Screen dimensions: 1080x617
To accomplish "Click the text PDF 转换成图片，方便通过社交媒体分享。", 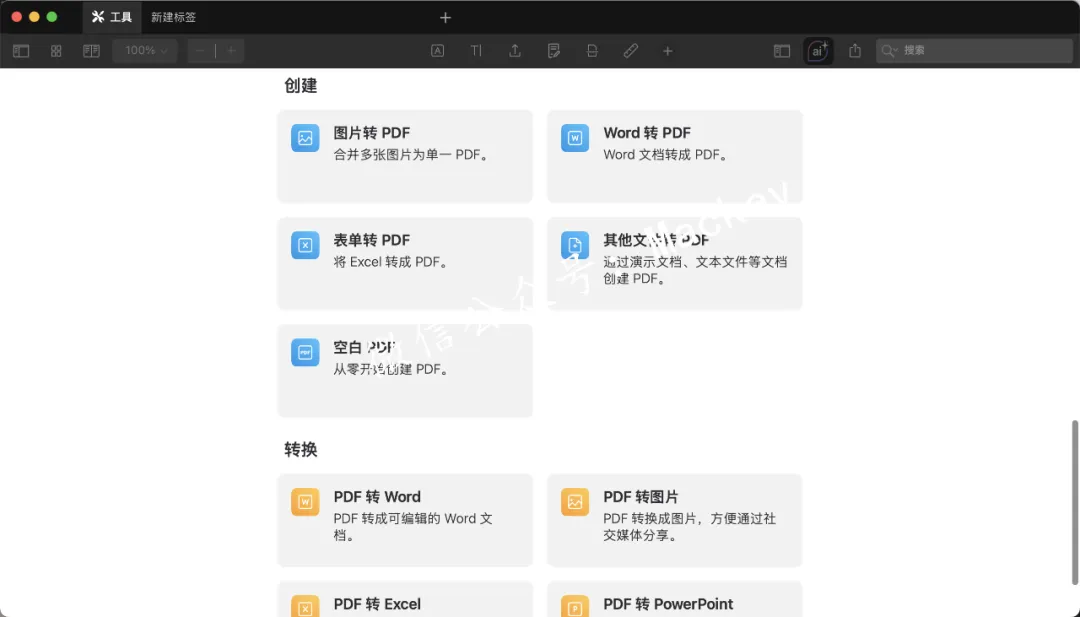I will [x=689, y=527].
